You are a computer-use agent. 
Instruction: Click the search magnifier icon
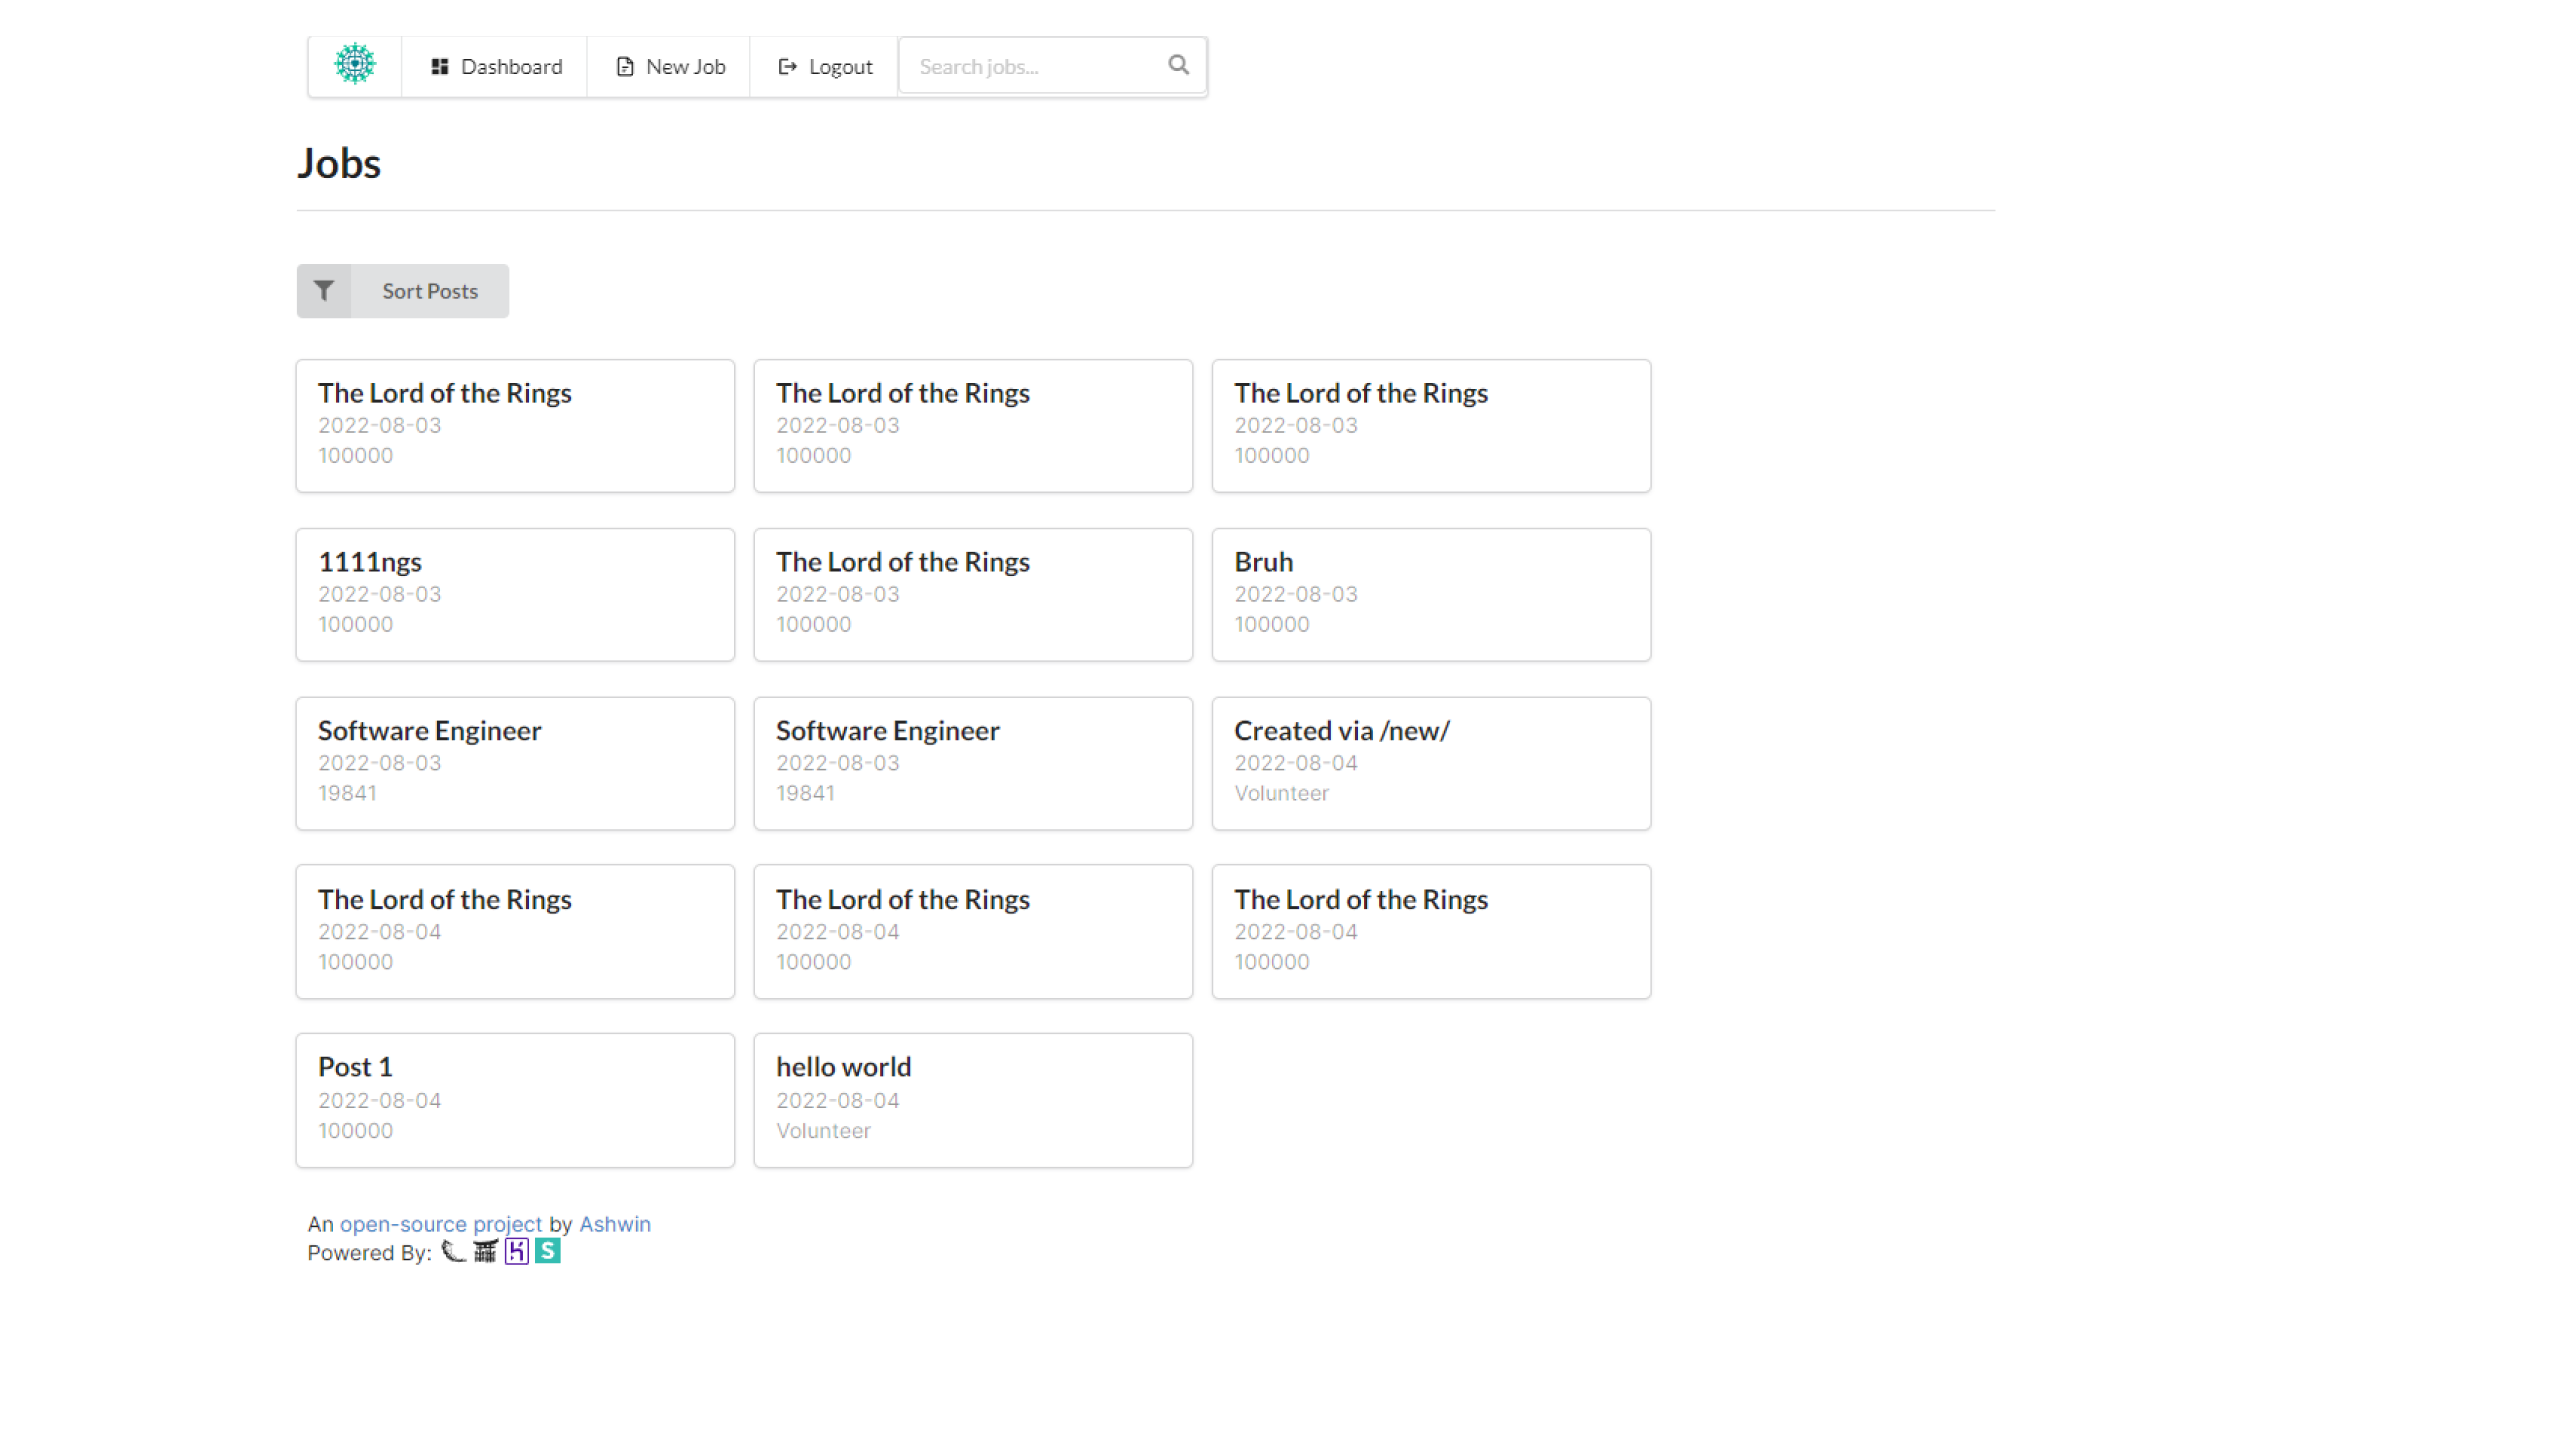(x=1178, y=65)
